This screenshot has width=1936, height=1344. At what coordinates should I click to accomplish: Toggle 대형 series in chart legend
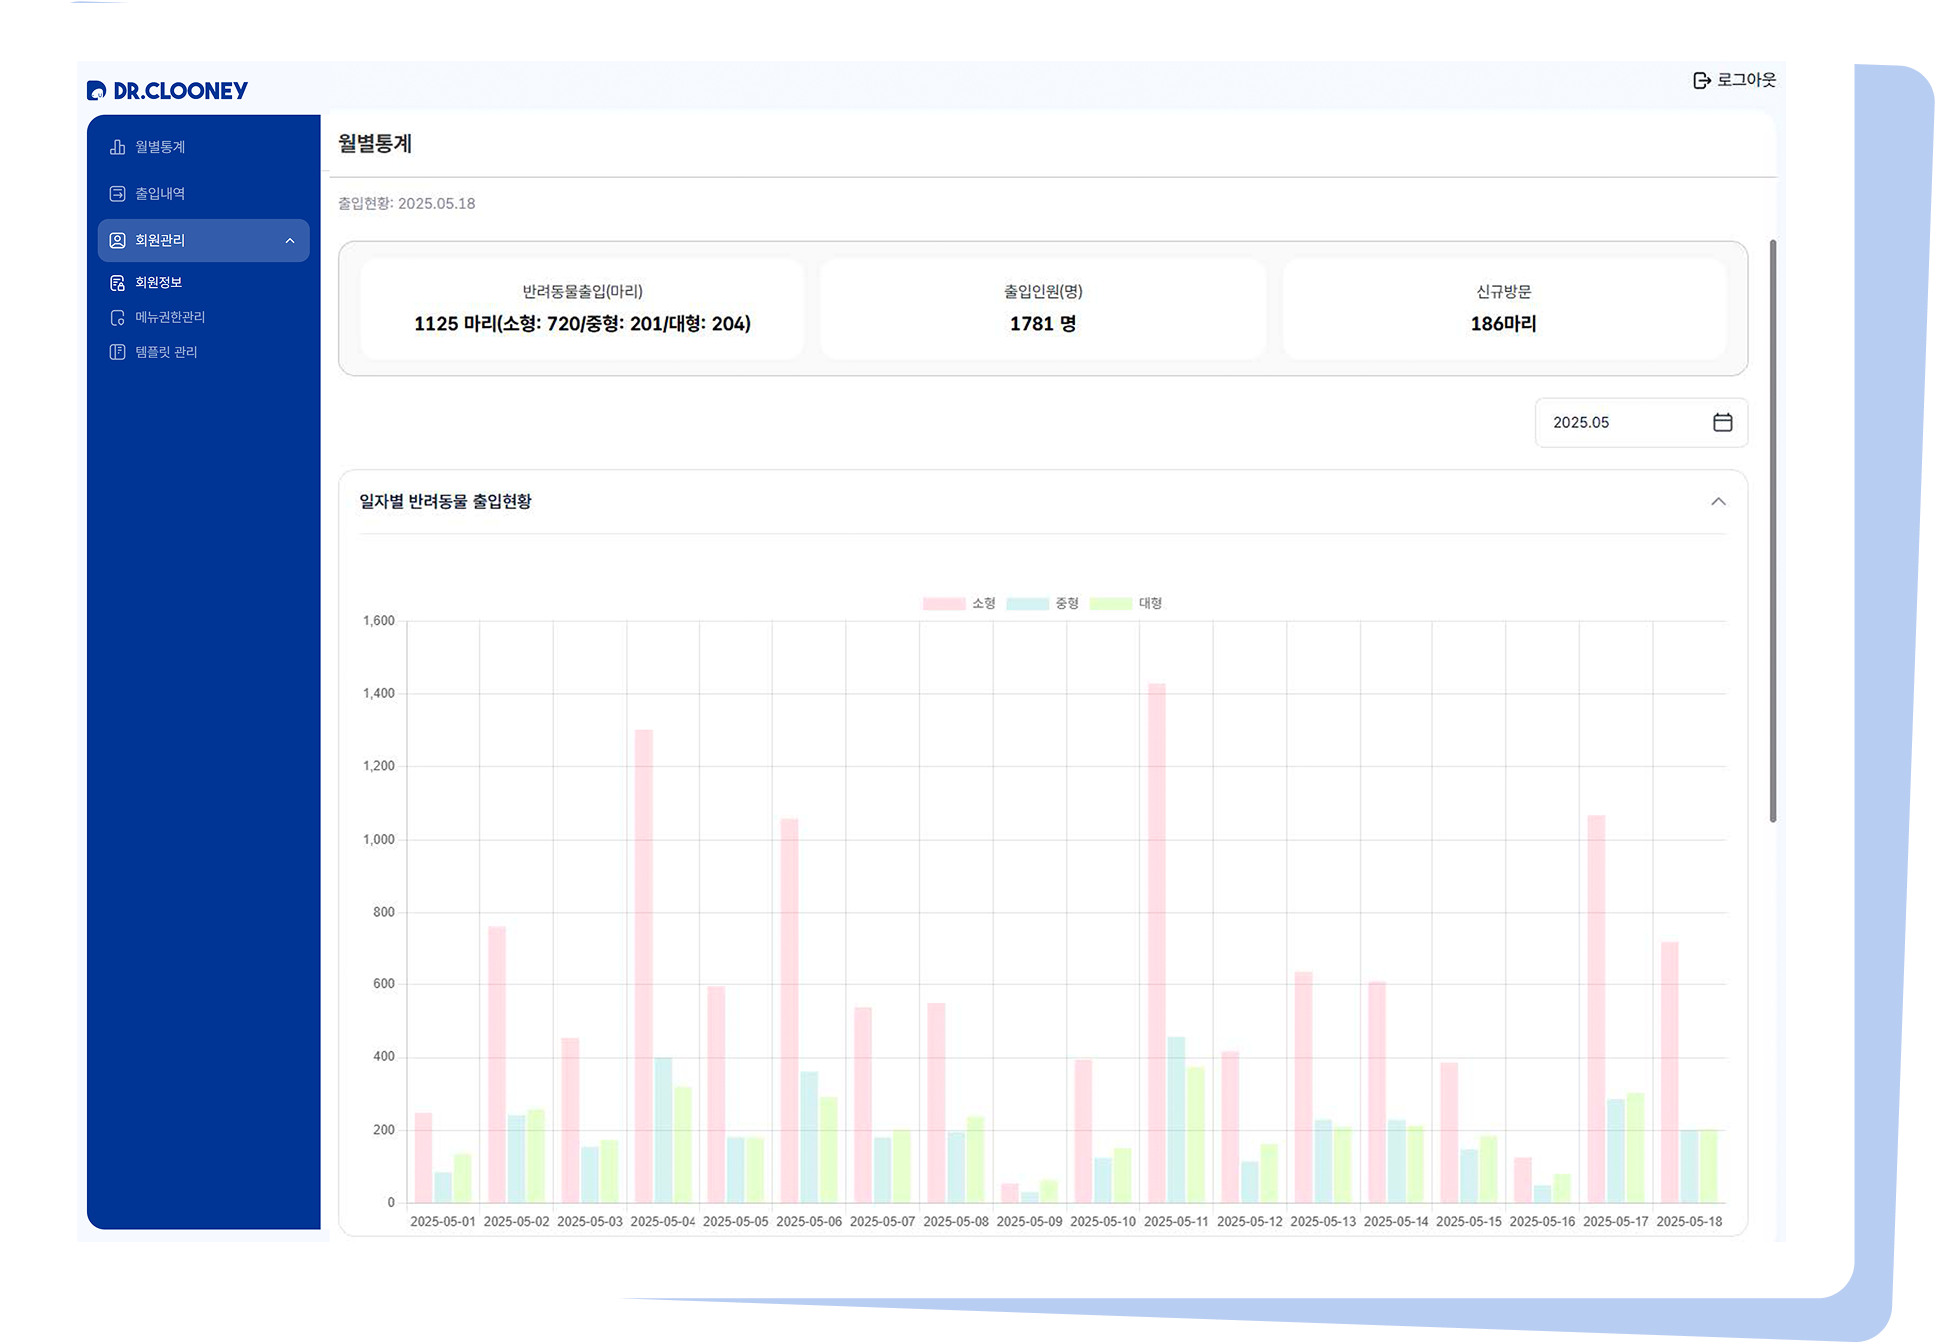(x=1110, y=604)
